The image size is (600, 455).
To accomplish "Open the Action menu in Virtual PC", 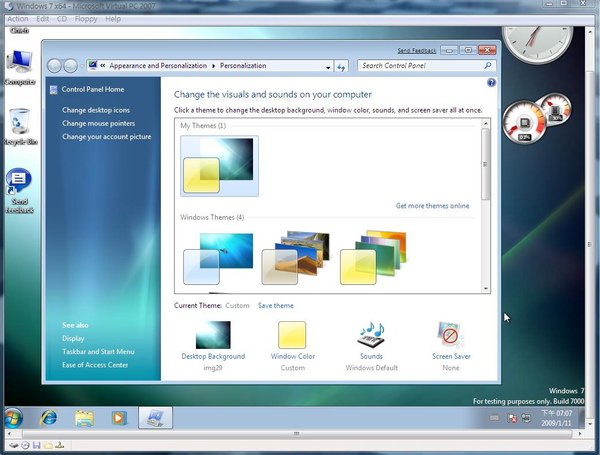I will pyautogui.click(x=18, y=19).
